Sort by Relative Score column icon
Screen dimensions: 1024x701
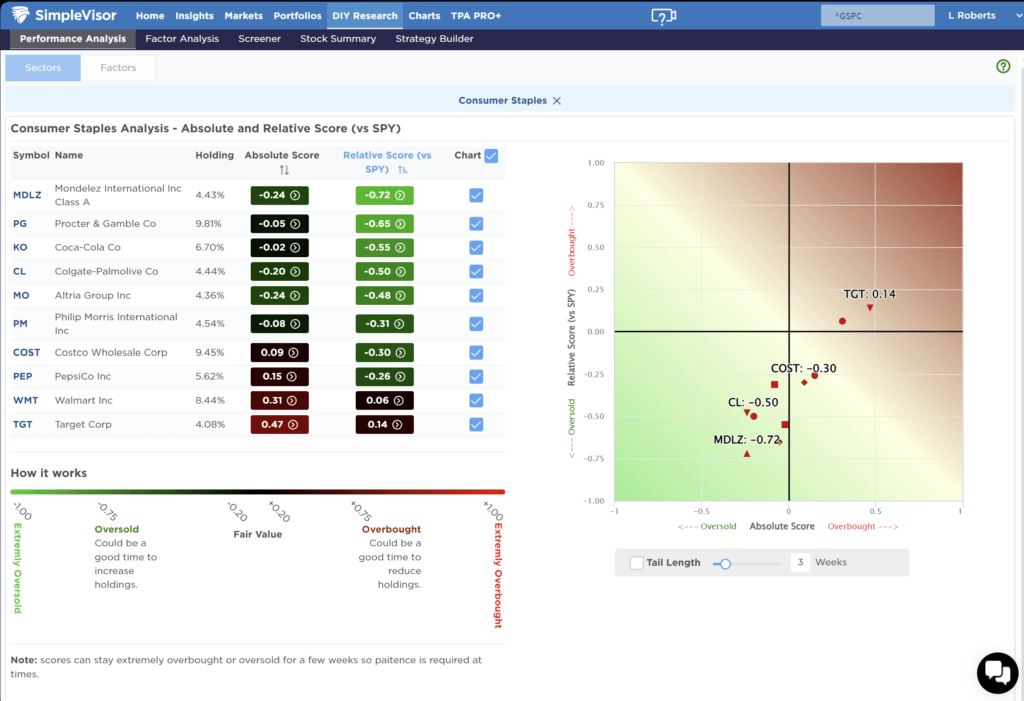[x=403, y=171]
